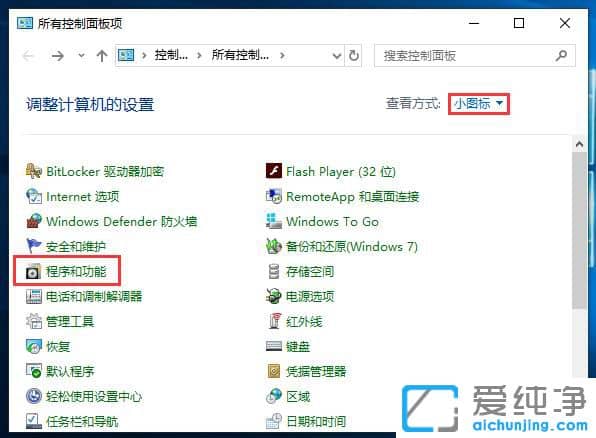
Task: Open the 安全和维护 link
Action: pyautogui.click(x=76, y=247)
